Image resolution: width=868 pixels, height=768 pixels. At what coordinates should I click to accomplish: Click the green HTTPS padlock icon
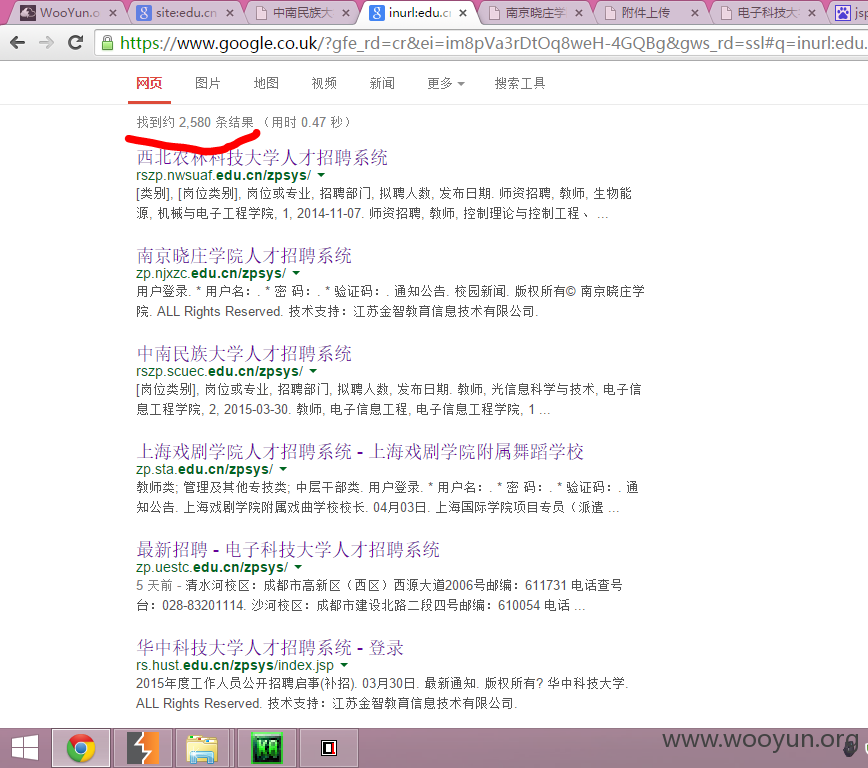pyautogui.click(x=108, y=43)
